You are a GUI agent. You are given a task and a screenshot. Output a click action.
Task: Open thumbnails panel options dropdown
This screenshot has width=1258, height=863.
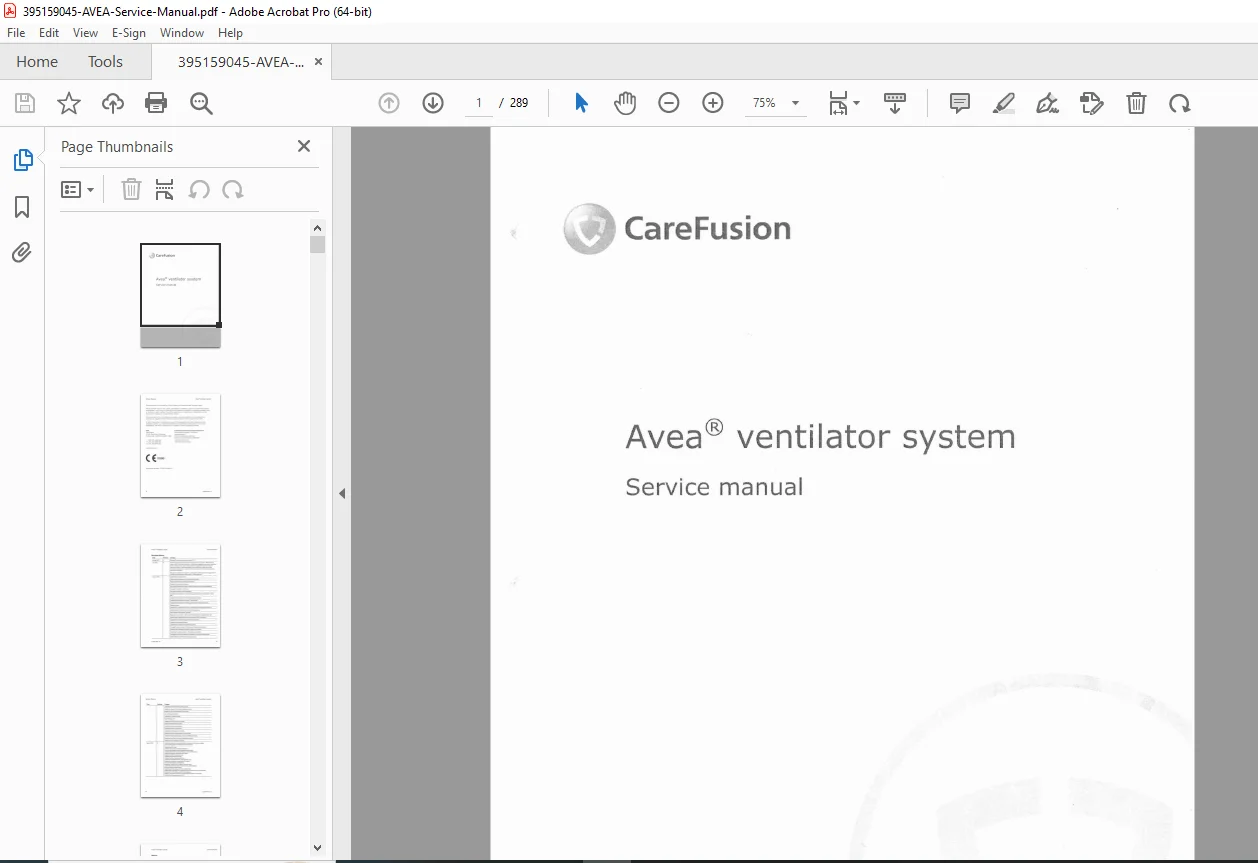tap(77, 189)
